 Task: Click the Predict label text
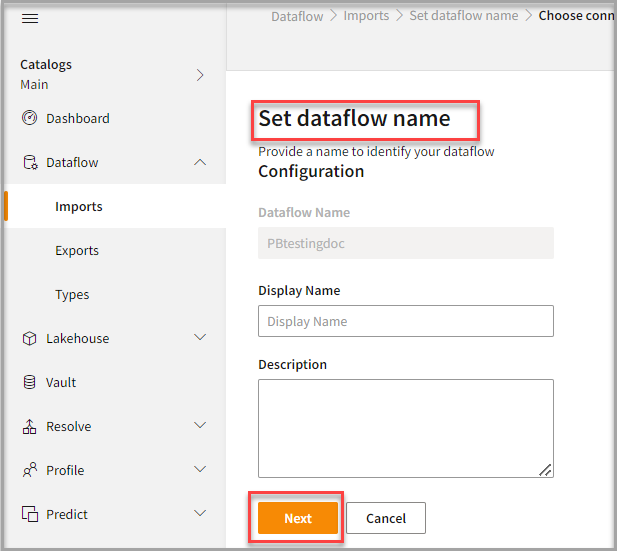coord(67,514)
